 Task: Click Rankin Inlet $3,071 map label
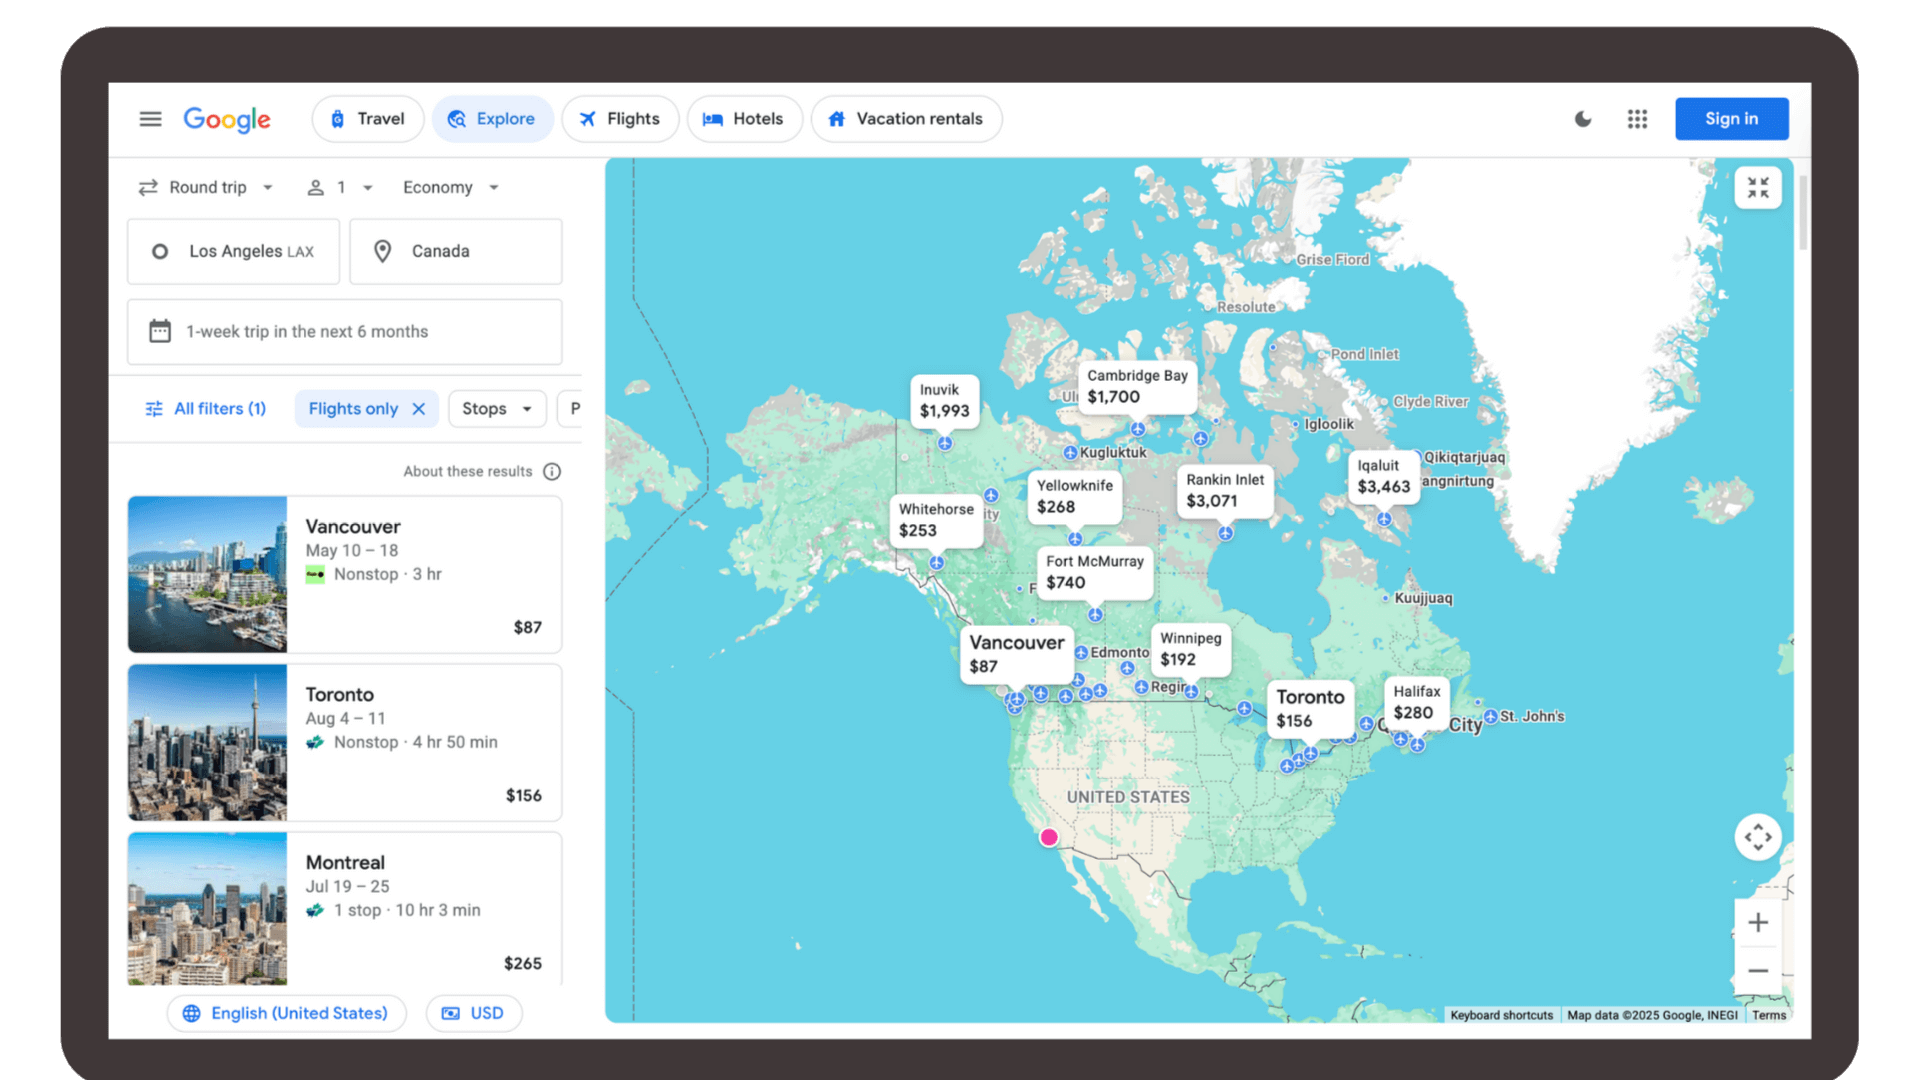(x=1225, y=490)
